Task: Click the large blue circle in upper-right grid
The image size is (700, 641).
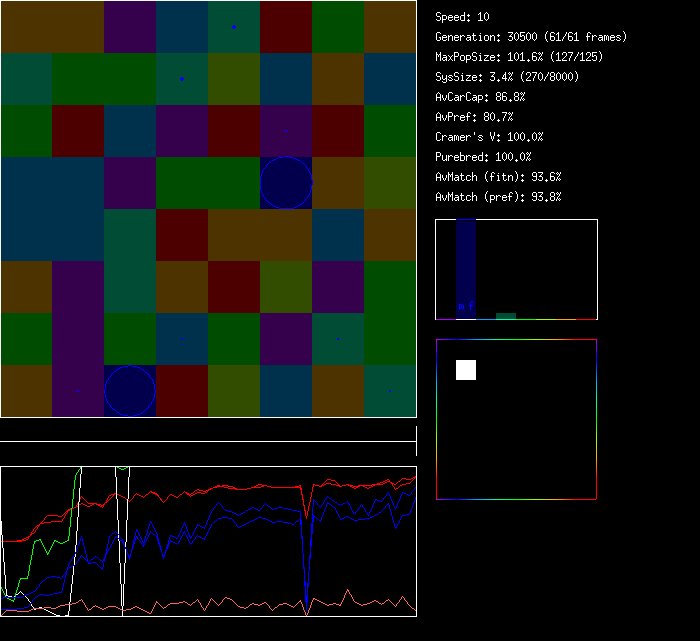Action: (286, 183)
